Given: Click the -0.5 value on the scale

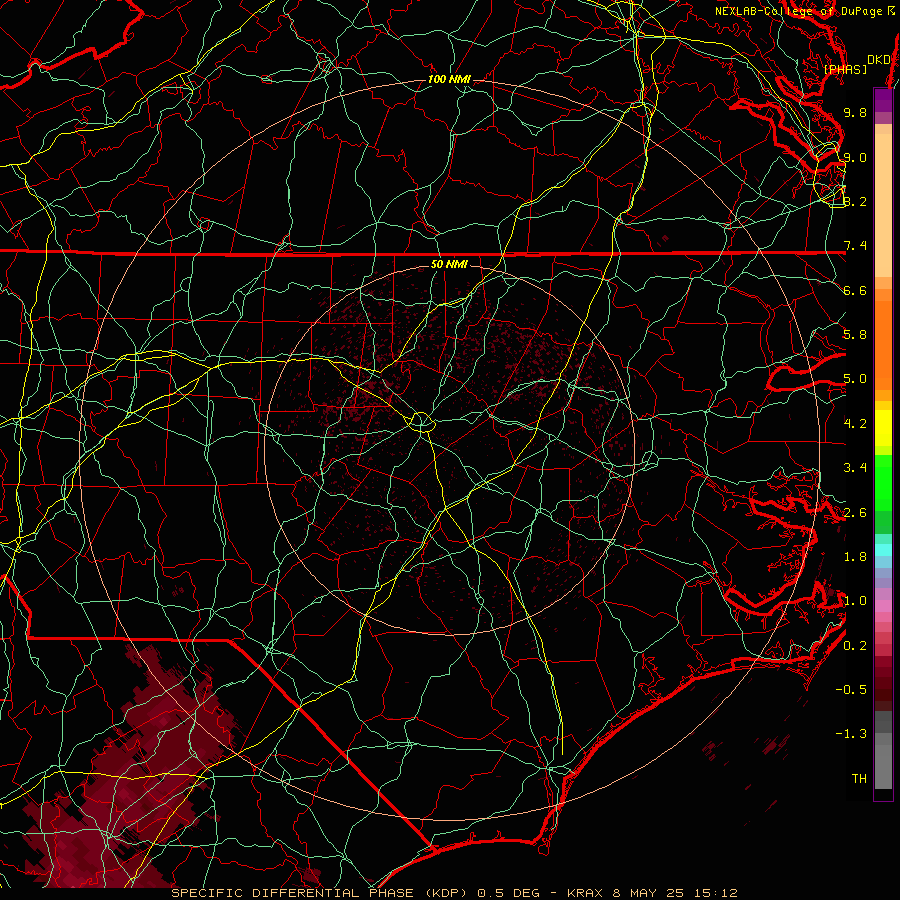Looking at the screenshot, I should [851, 690].
